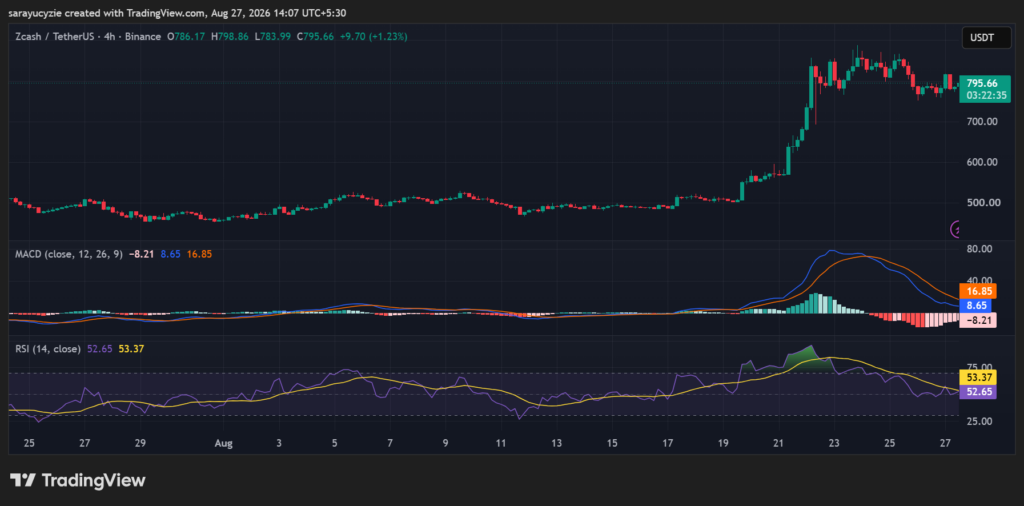The image size is (1024, 506).
Task: Click the -8.21 histogram value in the MACD legend
Action: point(141,254)
